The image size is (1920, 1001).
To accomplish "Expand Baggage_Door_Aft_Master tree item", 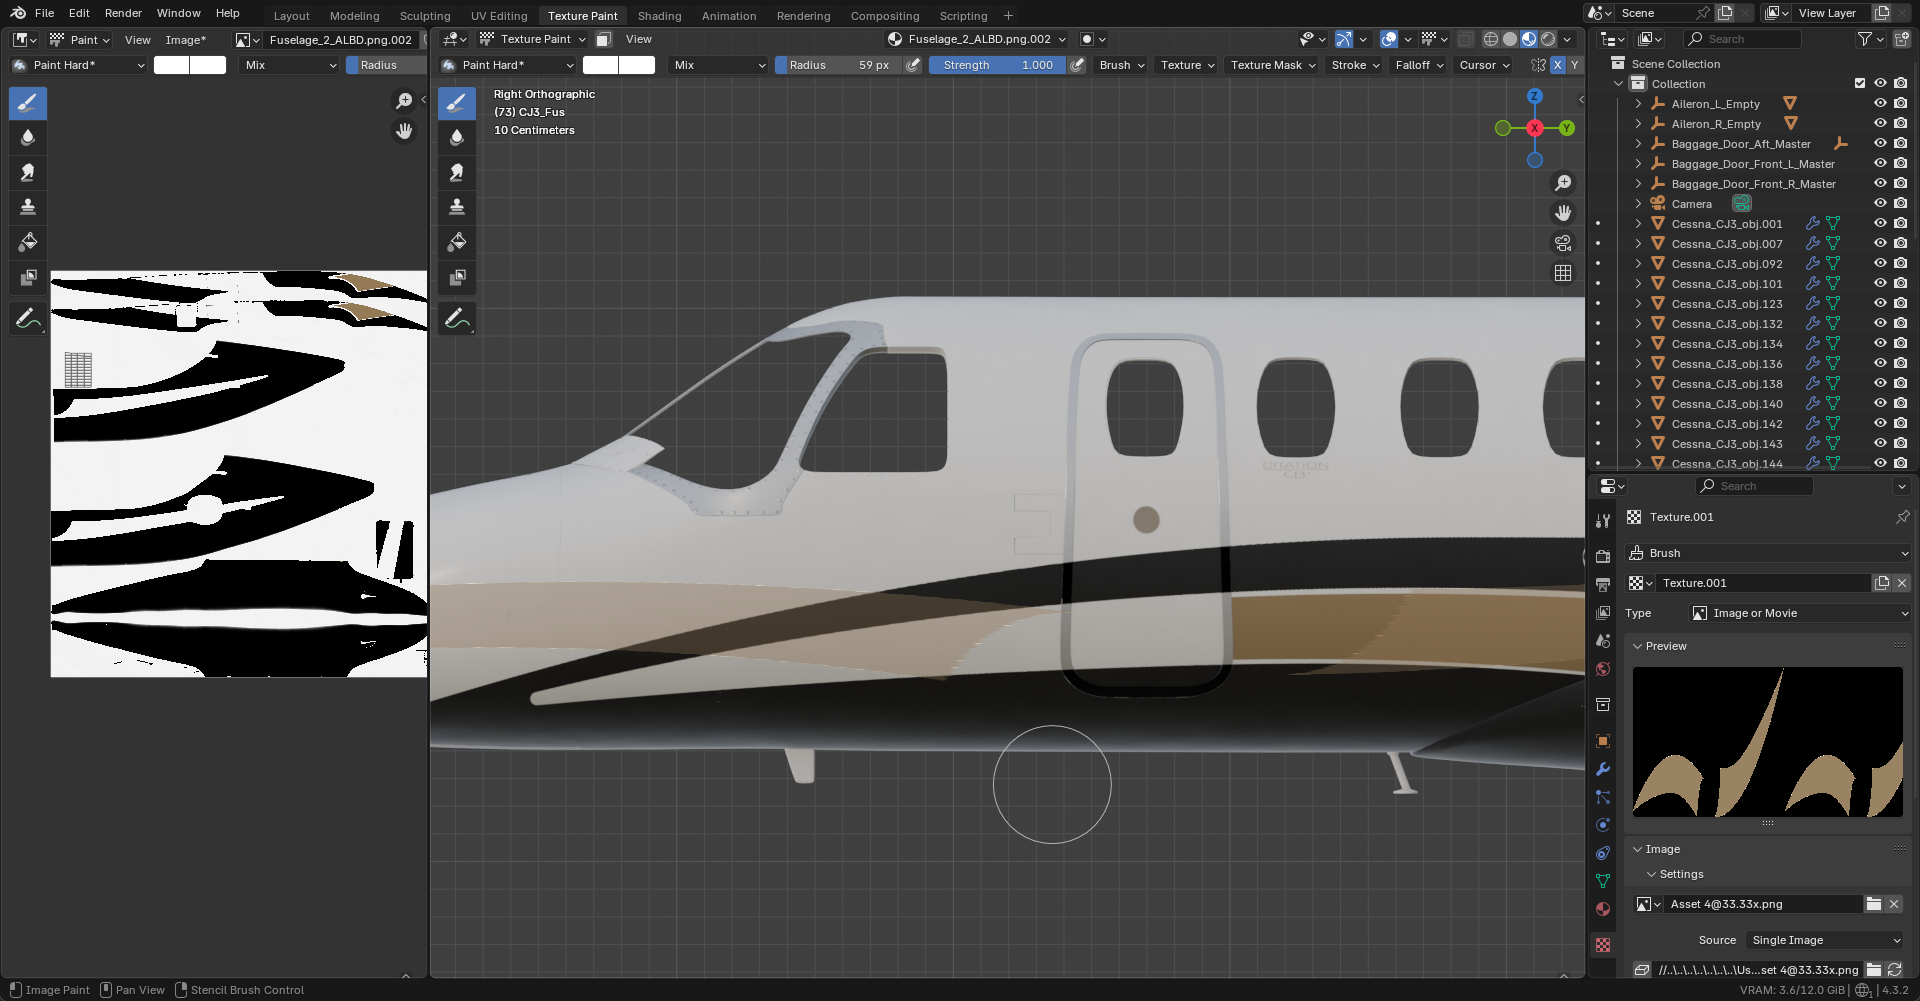I will click(1638, 144).
